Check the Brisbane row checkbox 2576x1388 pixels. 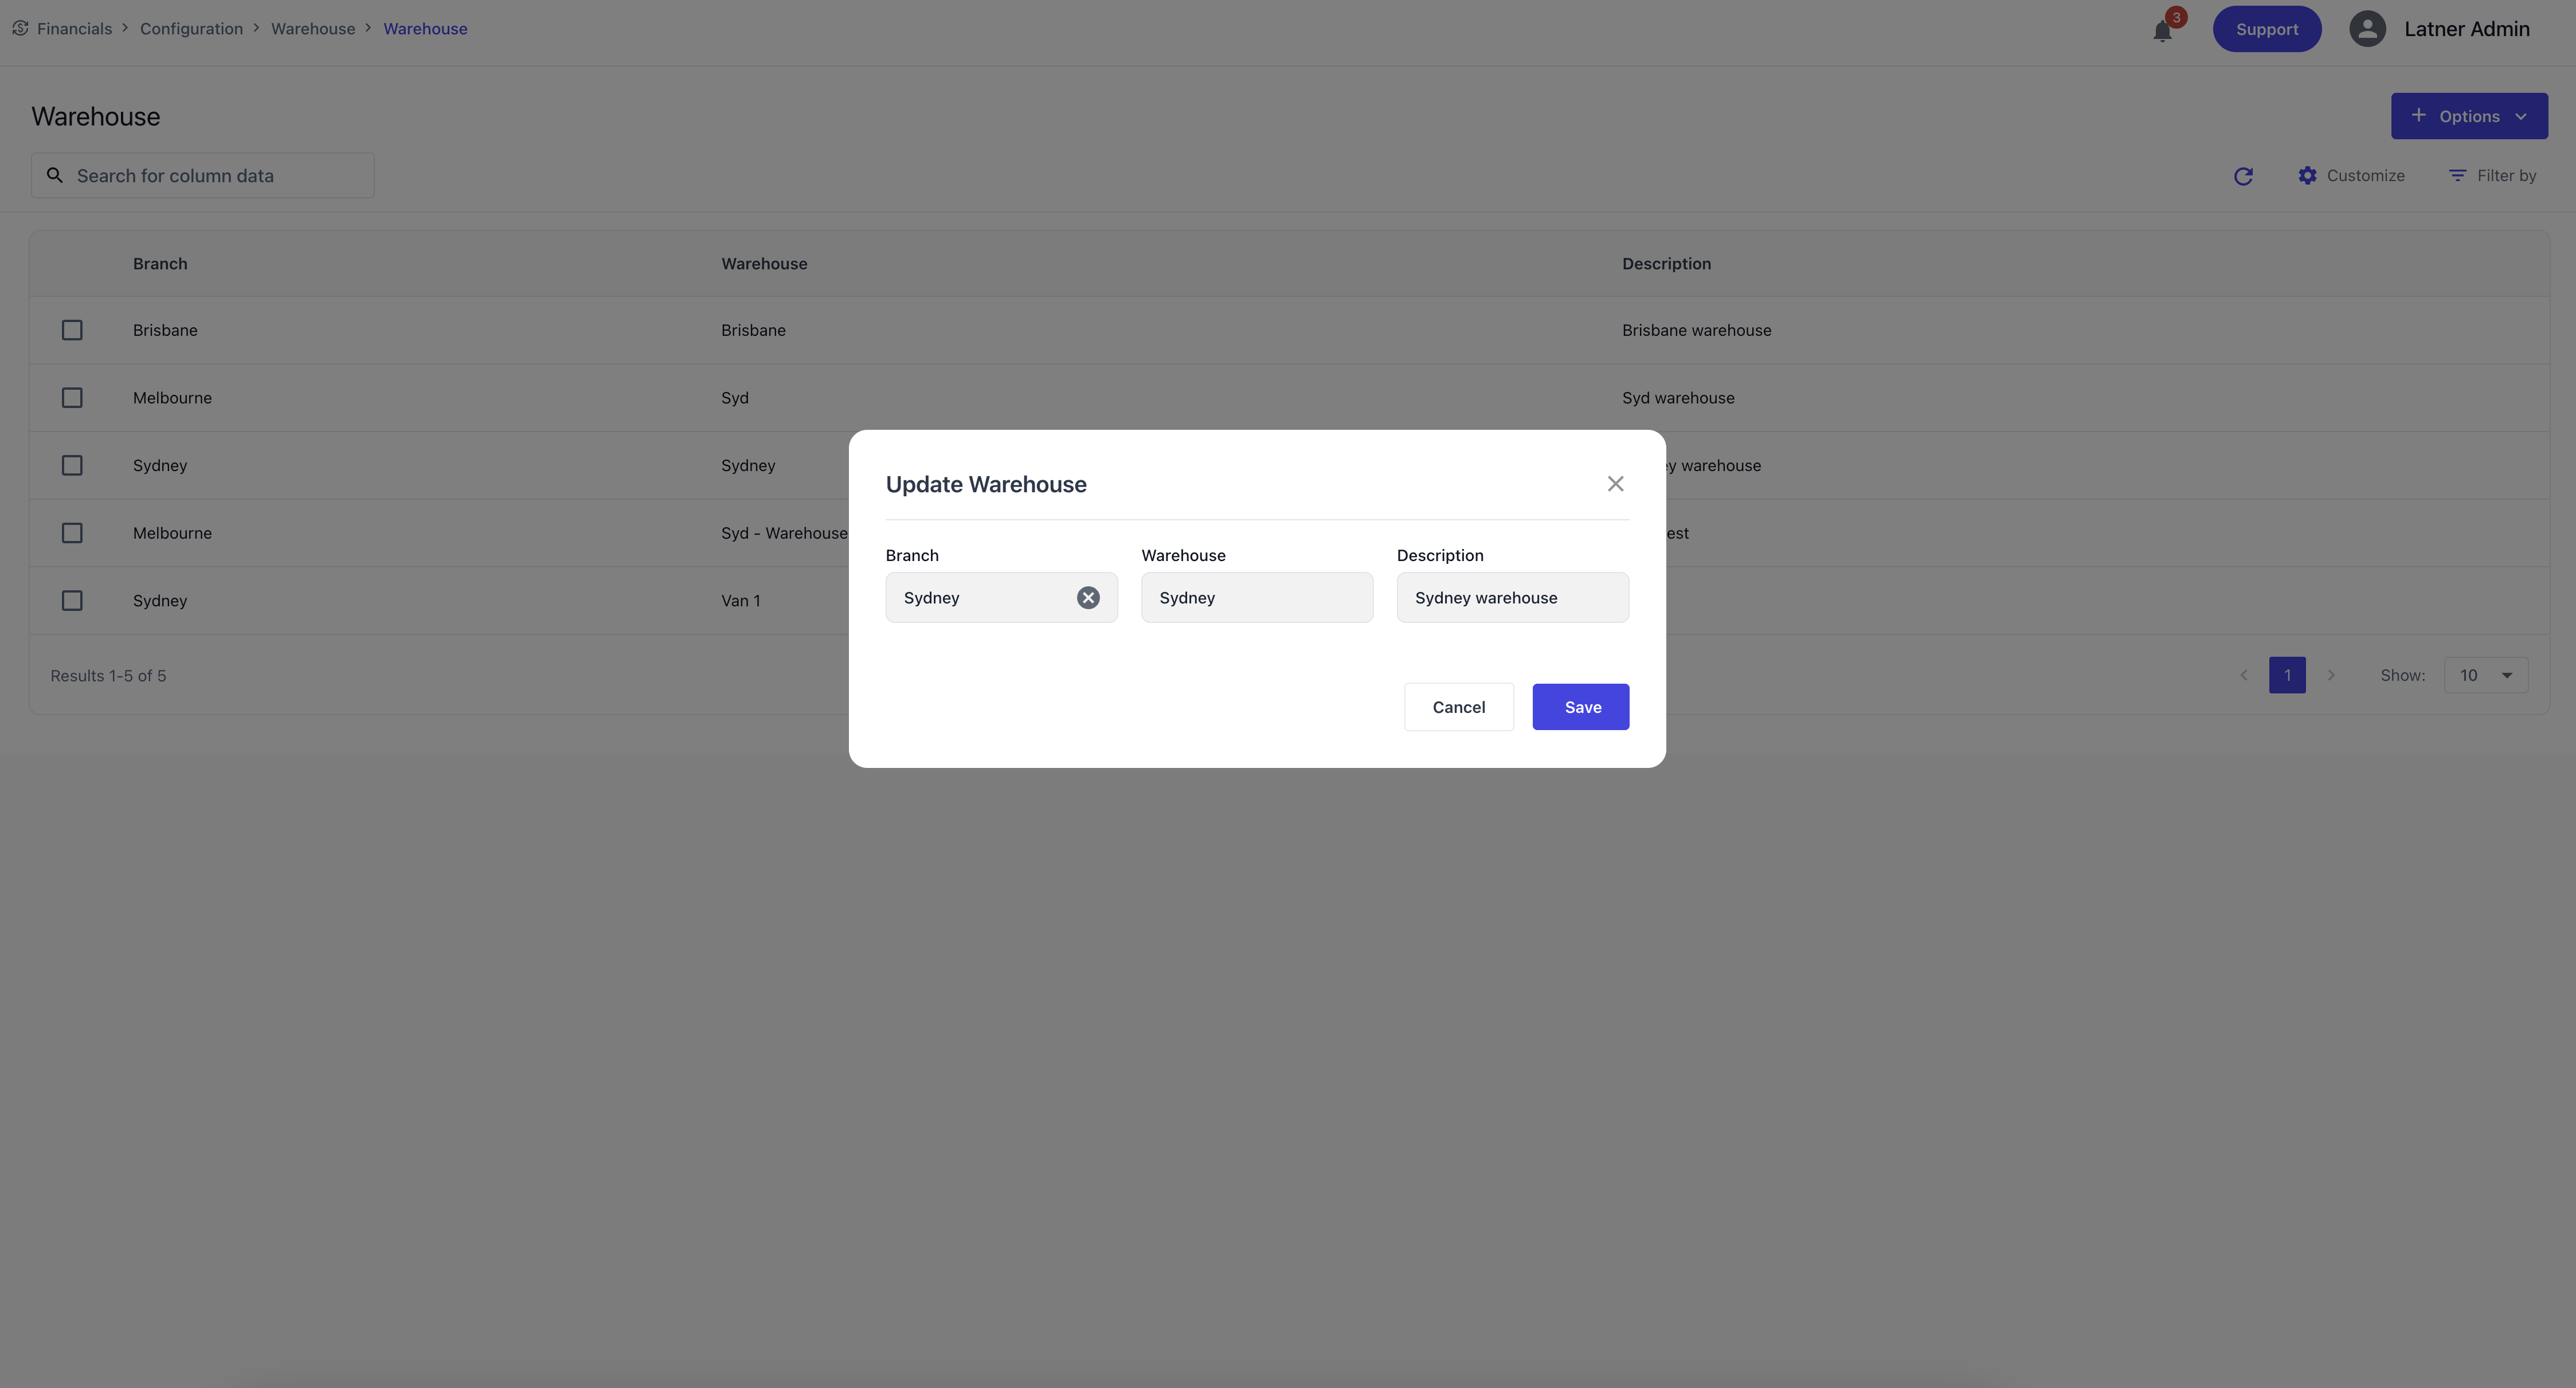72,330
